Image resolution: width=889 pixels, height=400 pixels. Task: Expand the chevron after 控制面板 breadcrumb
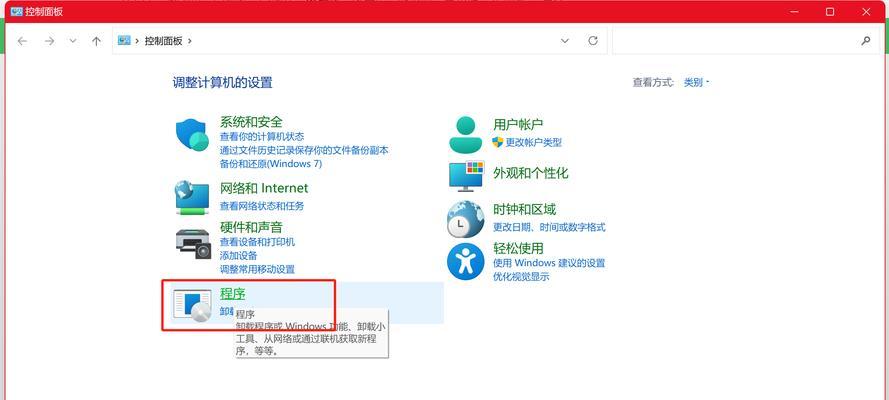pyautogui.click(x=189, y=41)
